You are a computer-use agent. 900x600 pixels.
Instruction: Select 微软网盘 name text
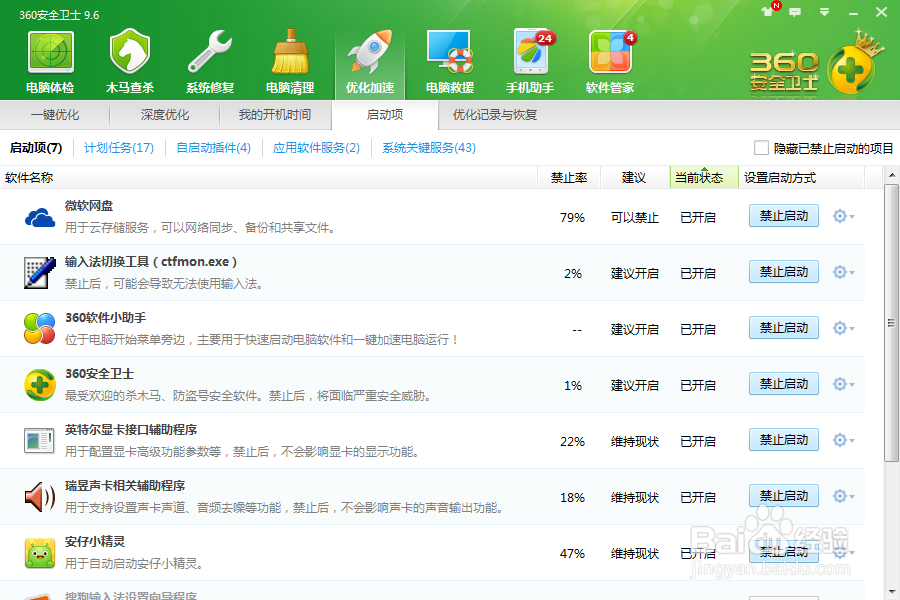(89, 206)
